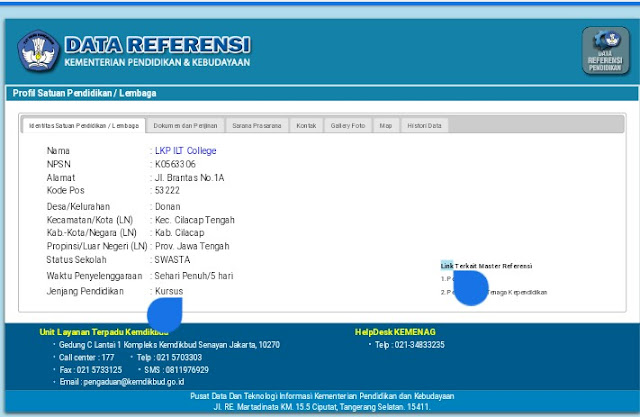
Task: Select the NPSN value K0563306
Action: [175, 164]
